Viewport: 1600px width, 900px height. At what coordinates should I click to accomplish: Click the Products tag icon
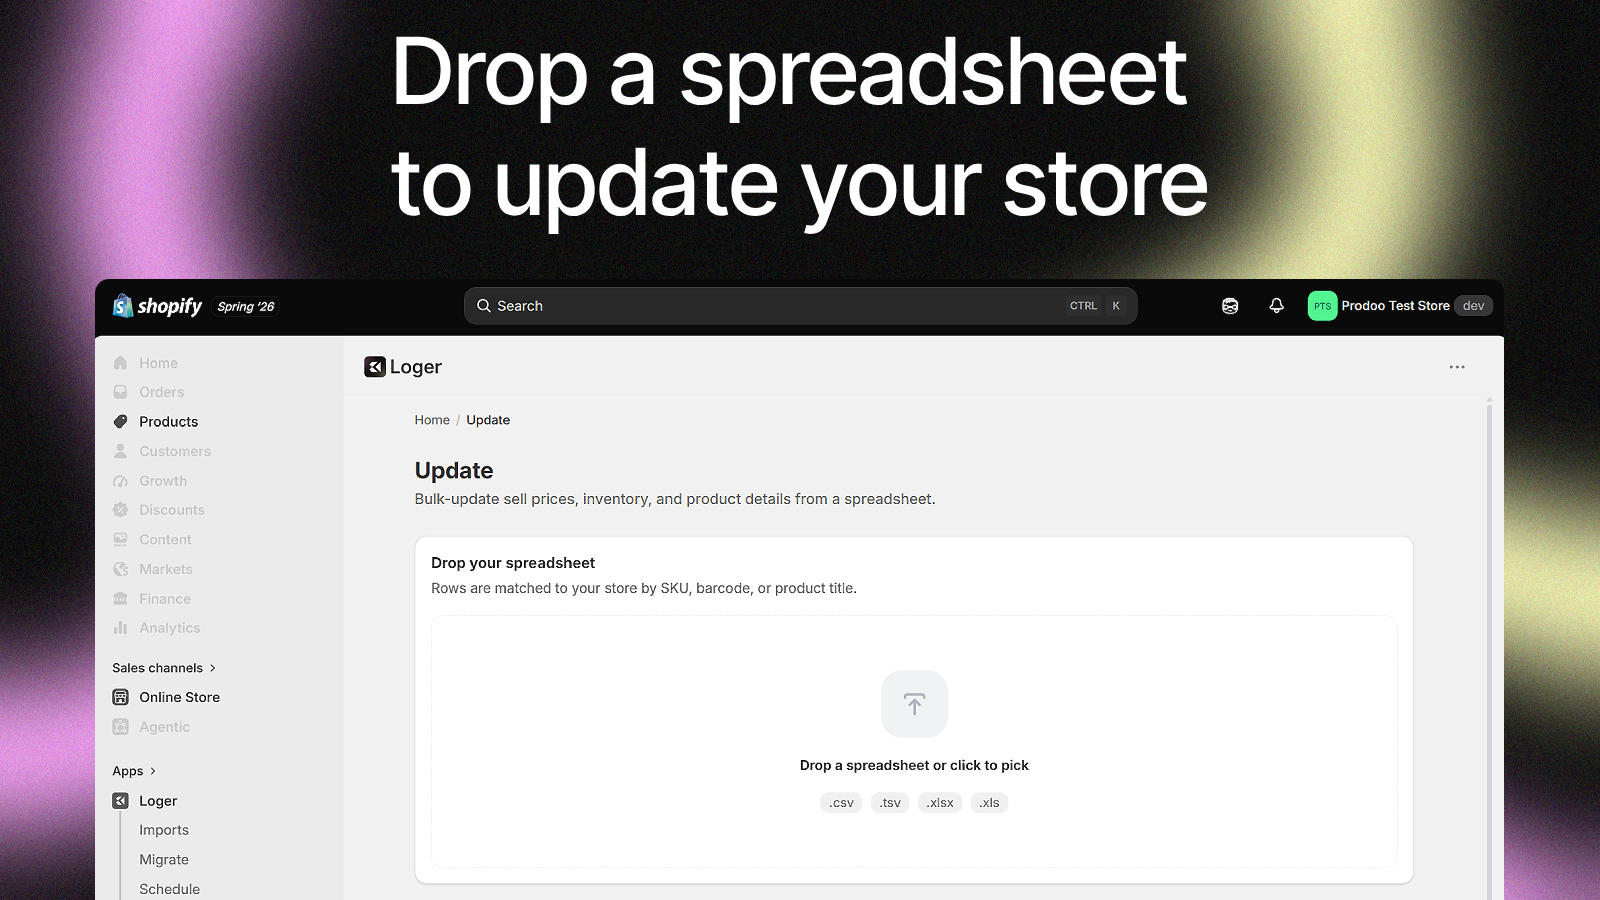121,422
